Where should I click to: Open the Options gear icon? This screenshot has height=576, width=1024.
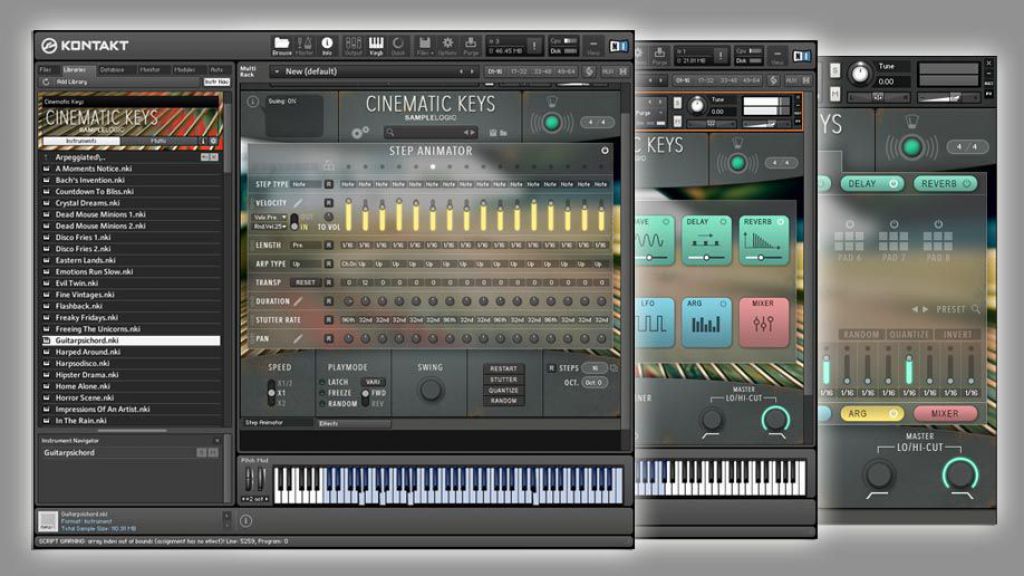pos(447,46)
